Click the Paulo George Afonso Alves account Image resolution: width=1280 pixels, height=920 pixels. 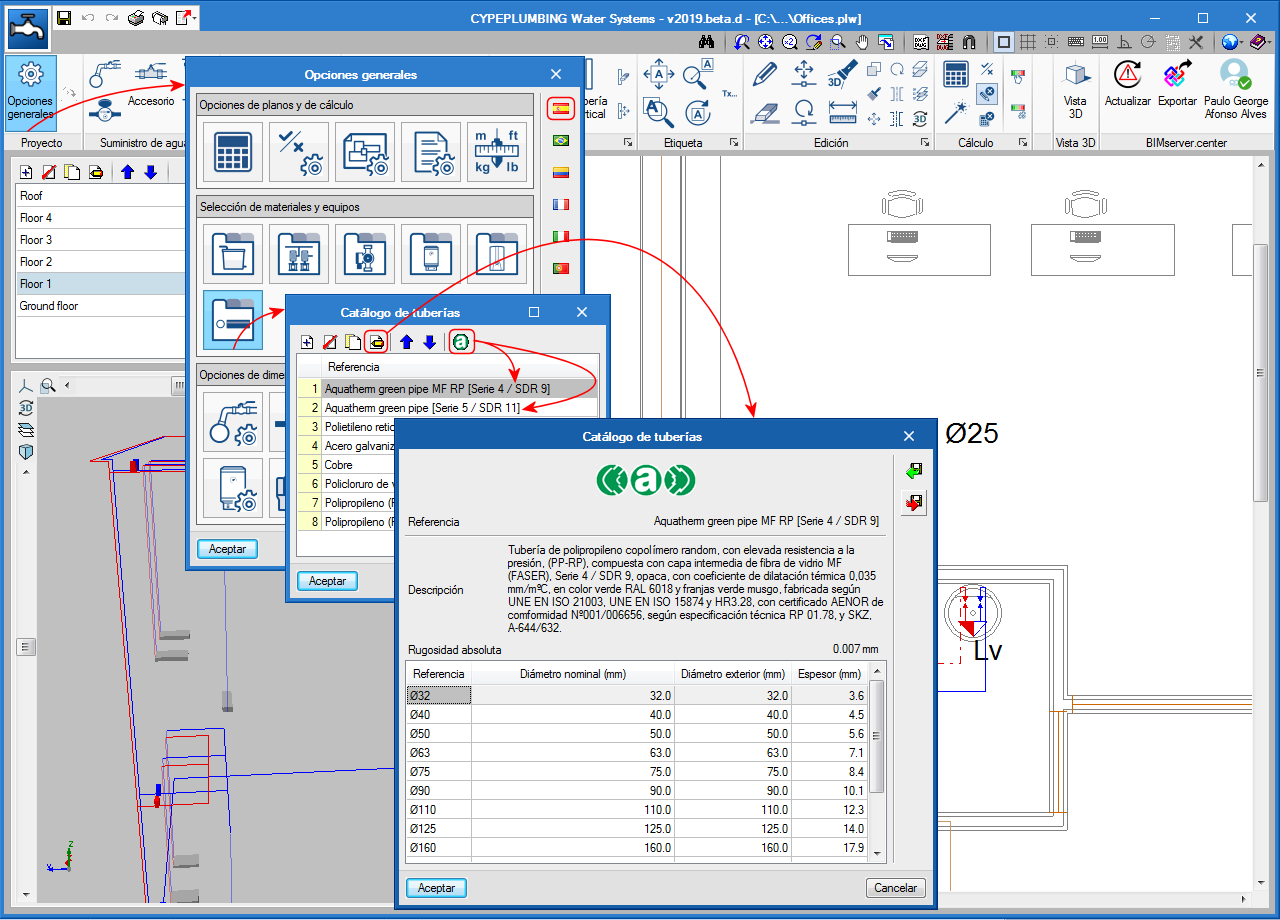(x=1235, y=90)
